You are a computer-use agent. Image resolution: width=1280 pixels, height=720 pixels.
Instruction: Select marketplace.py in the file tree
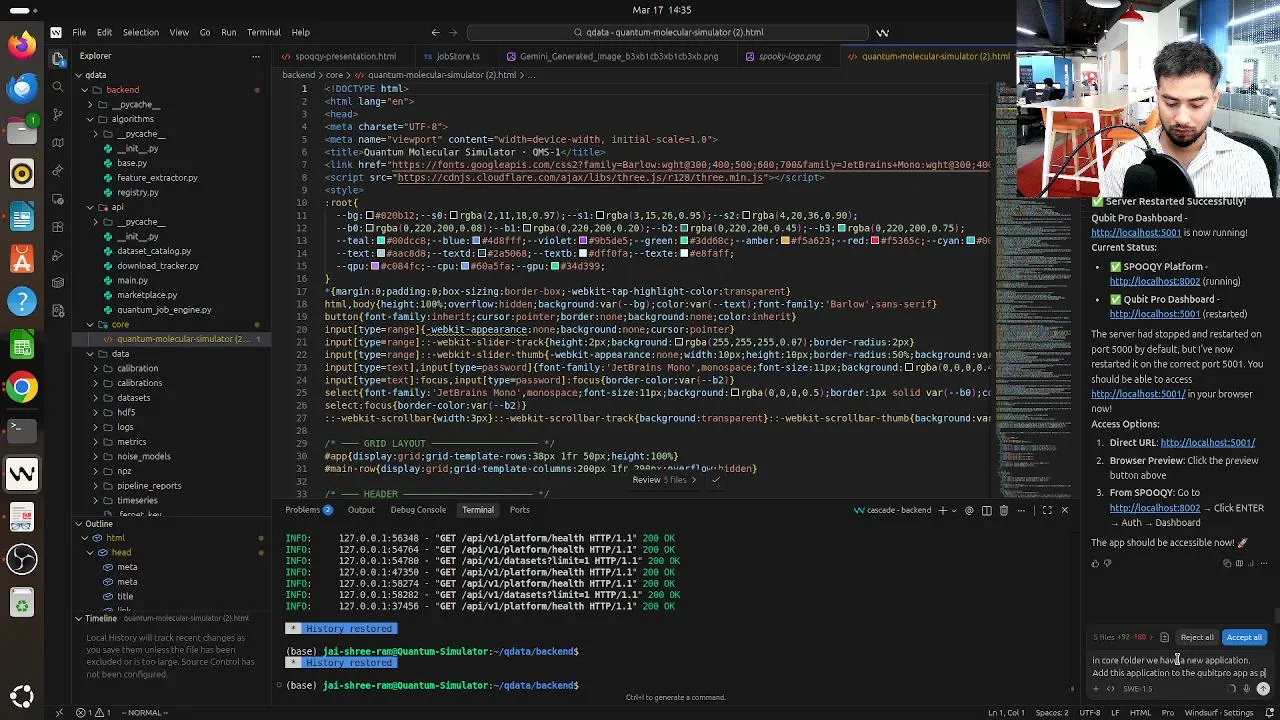point(146,295)
